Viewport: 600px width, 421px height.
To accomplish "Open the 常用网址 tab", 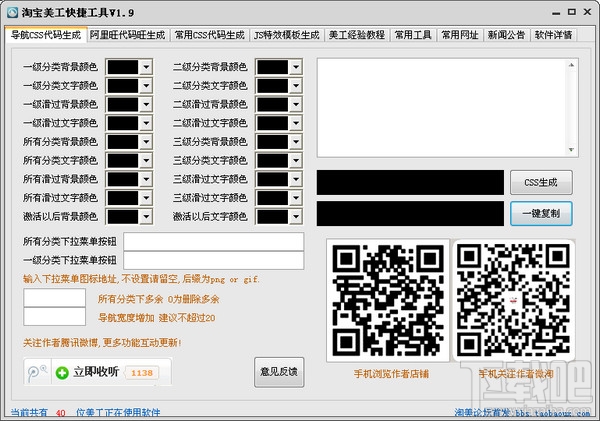I will click(460, 35).
